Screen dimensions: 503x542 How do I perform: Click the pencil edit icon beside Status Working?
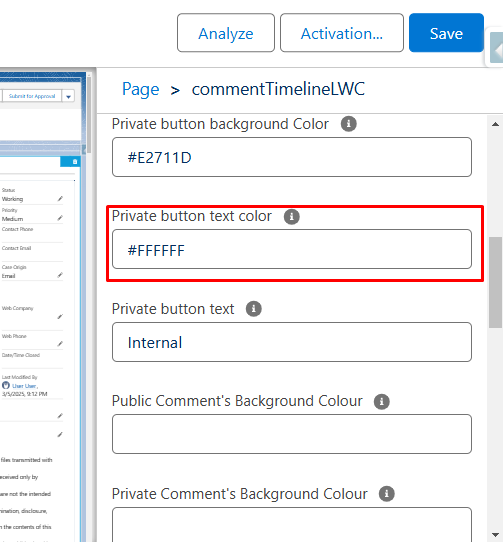click(x=60, y=198)
